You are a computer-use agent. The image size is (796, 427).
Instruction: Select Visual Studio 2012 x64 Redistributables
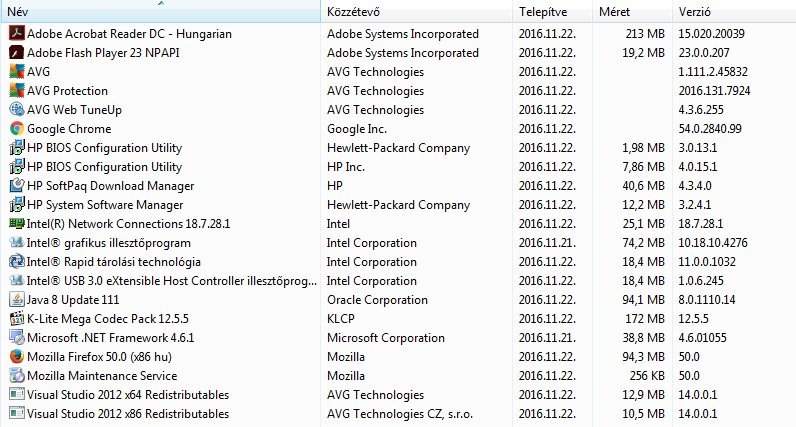(127, 394)
